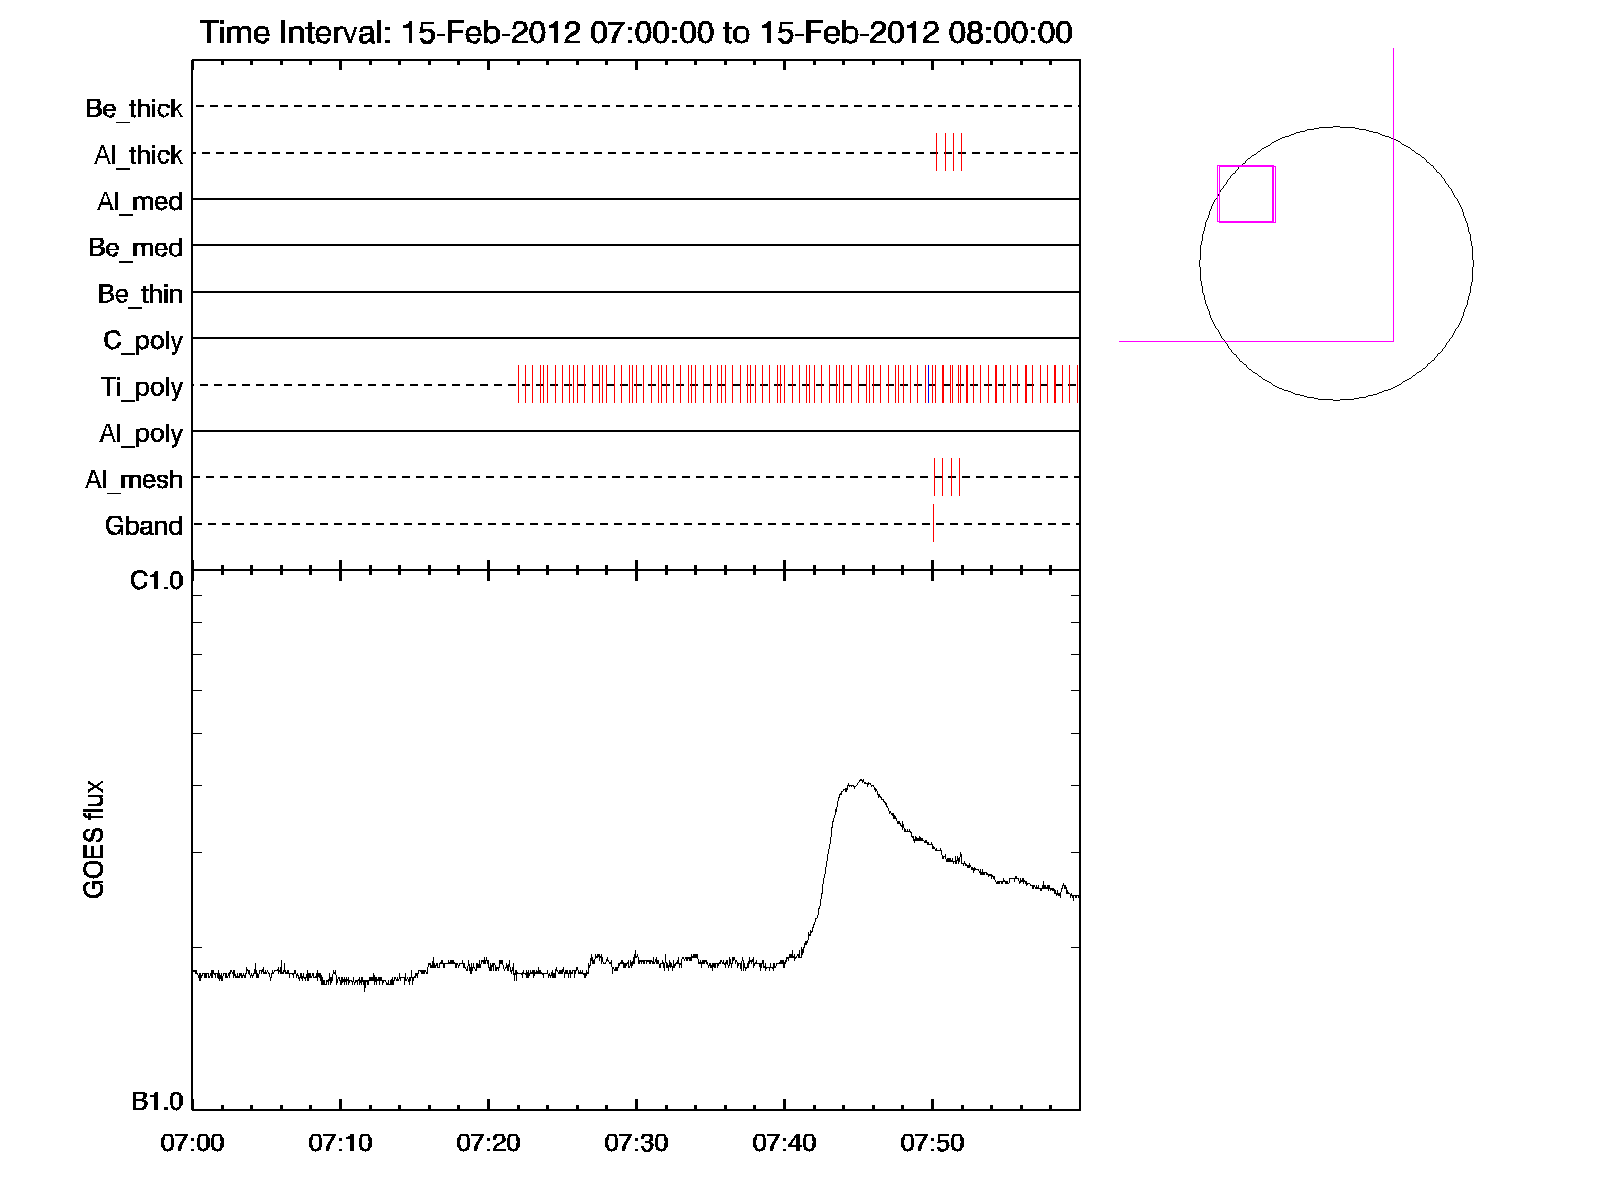Click the Al_mesh filter label

(134, 480)
